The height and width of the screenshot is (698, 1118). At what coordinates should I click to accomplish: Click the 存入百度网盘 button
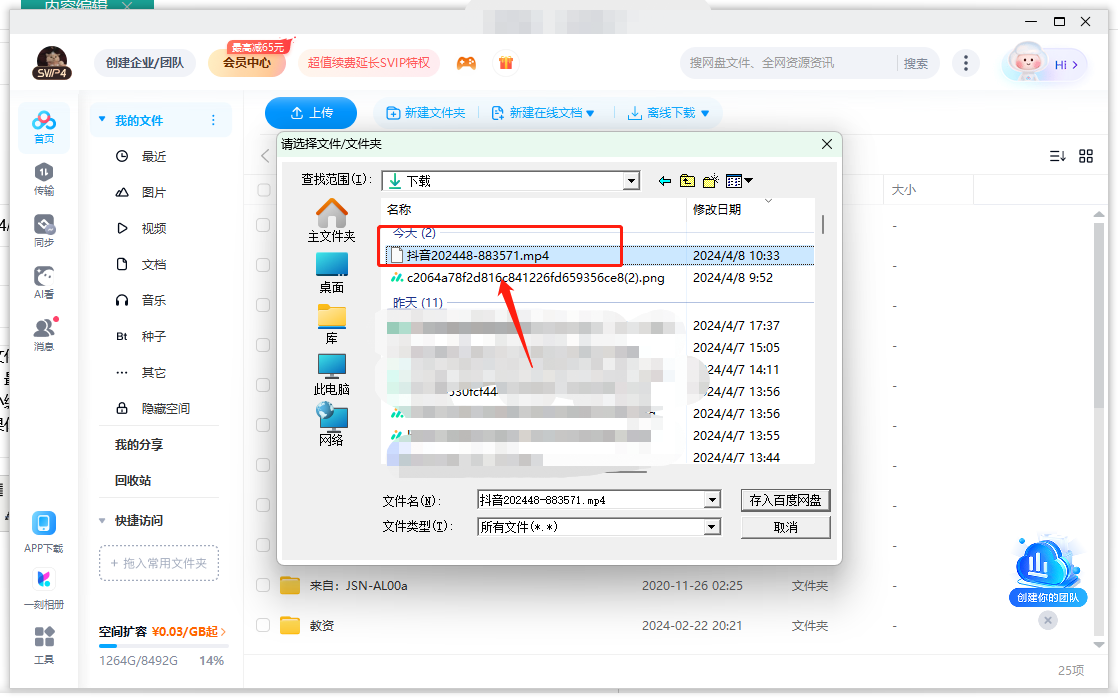click(786, 500)
